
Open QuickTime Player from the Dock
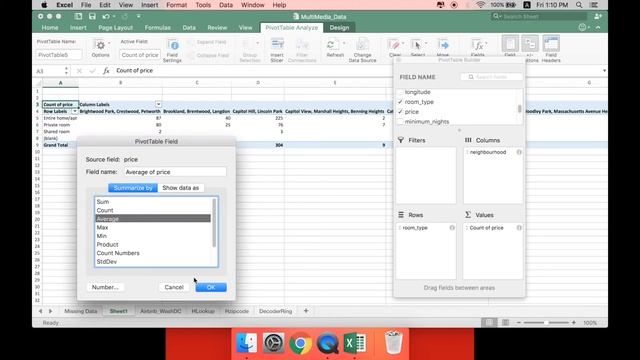pos(328,343)
